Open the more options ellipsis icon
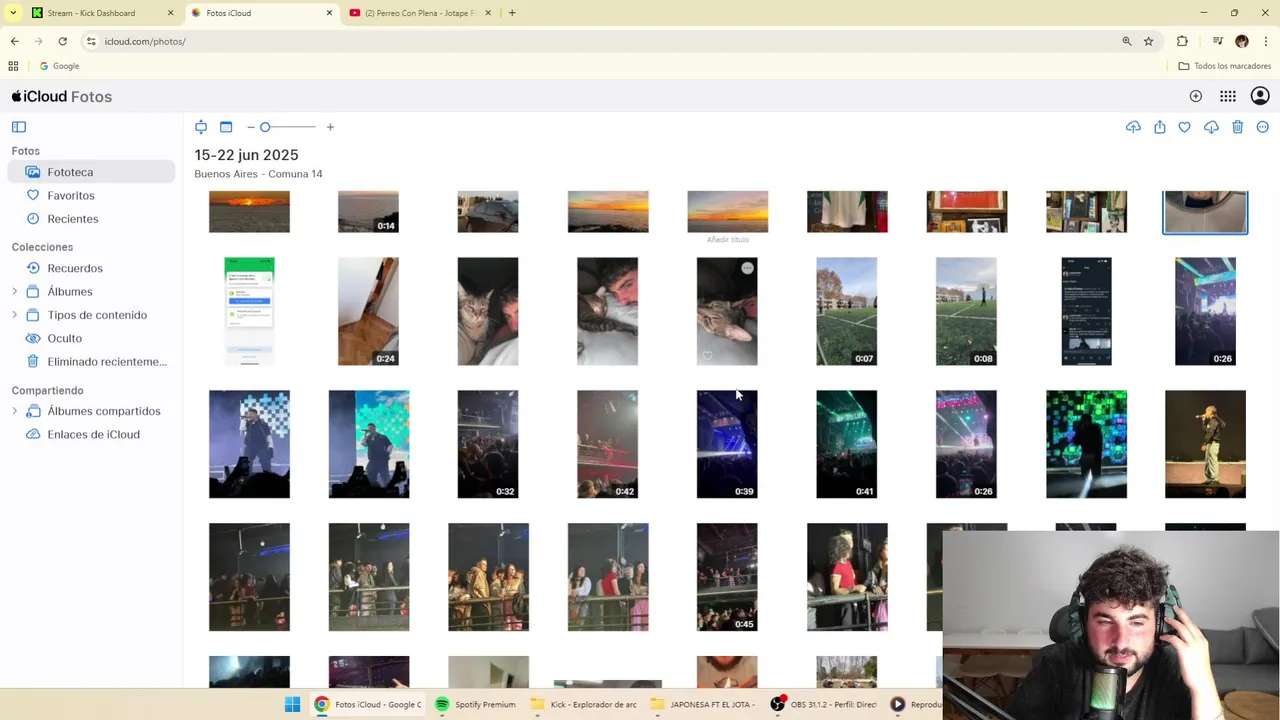 coord(1263,127)
